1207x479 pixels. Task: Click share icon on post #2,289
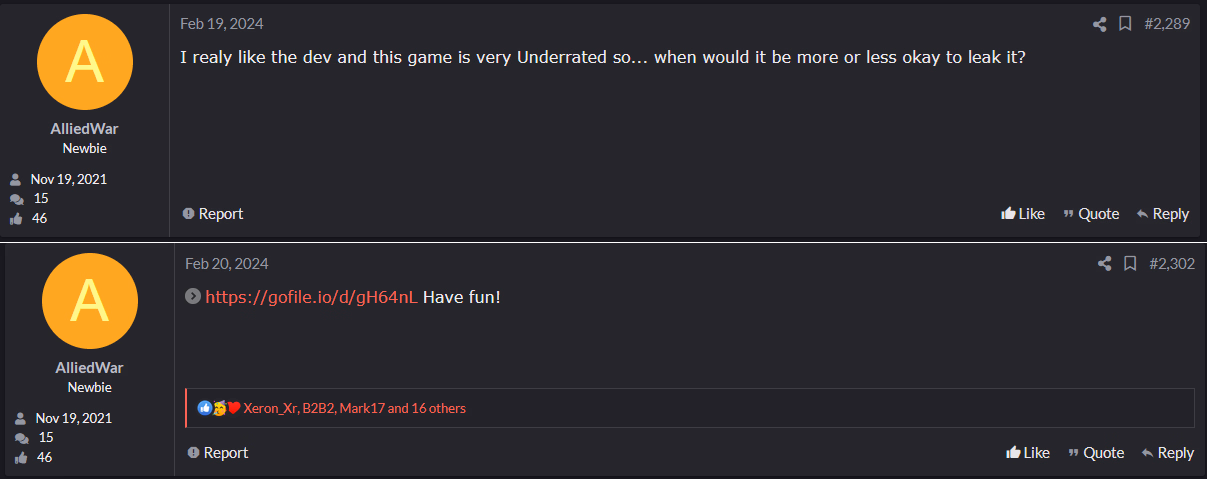[x=1100, y=24]
